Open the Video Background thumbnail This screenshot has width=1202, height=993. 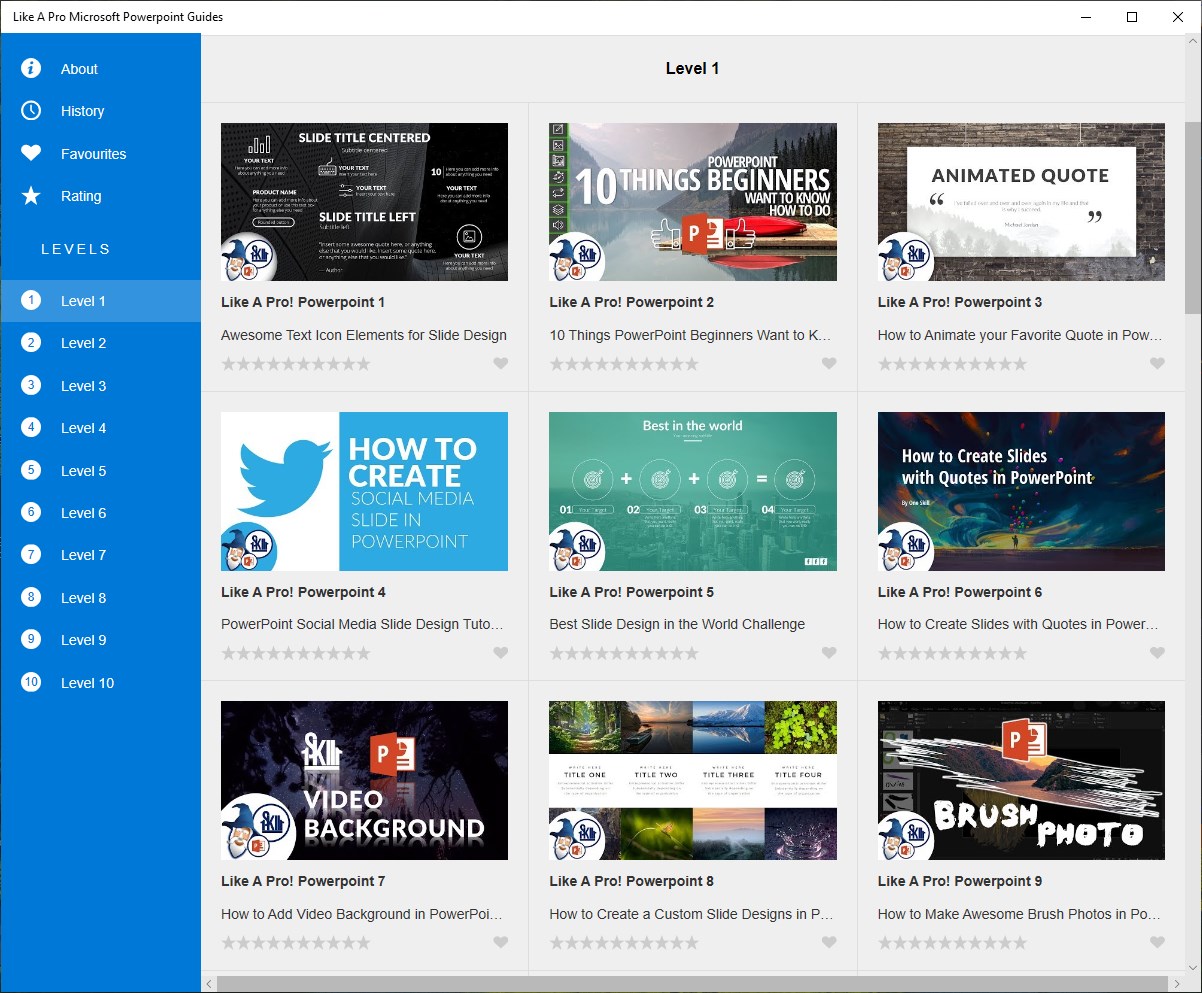pos(364,780)
